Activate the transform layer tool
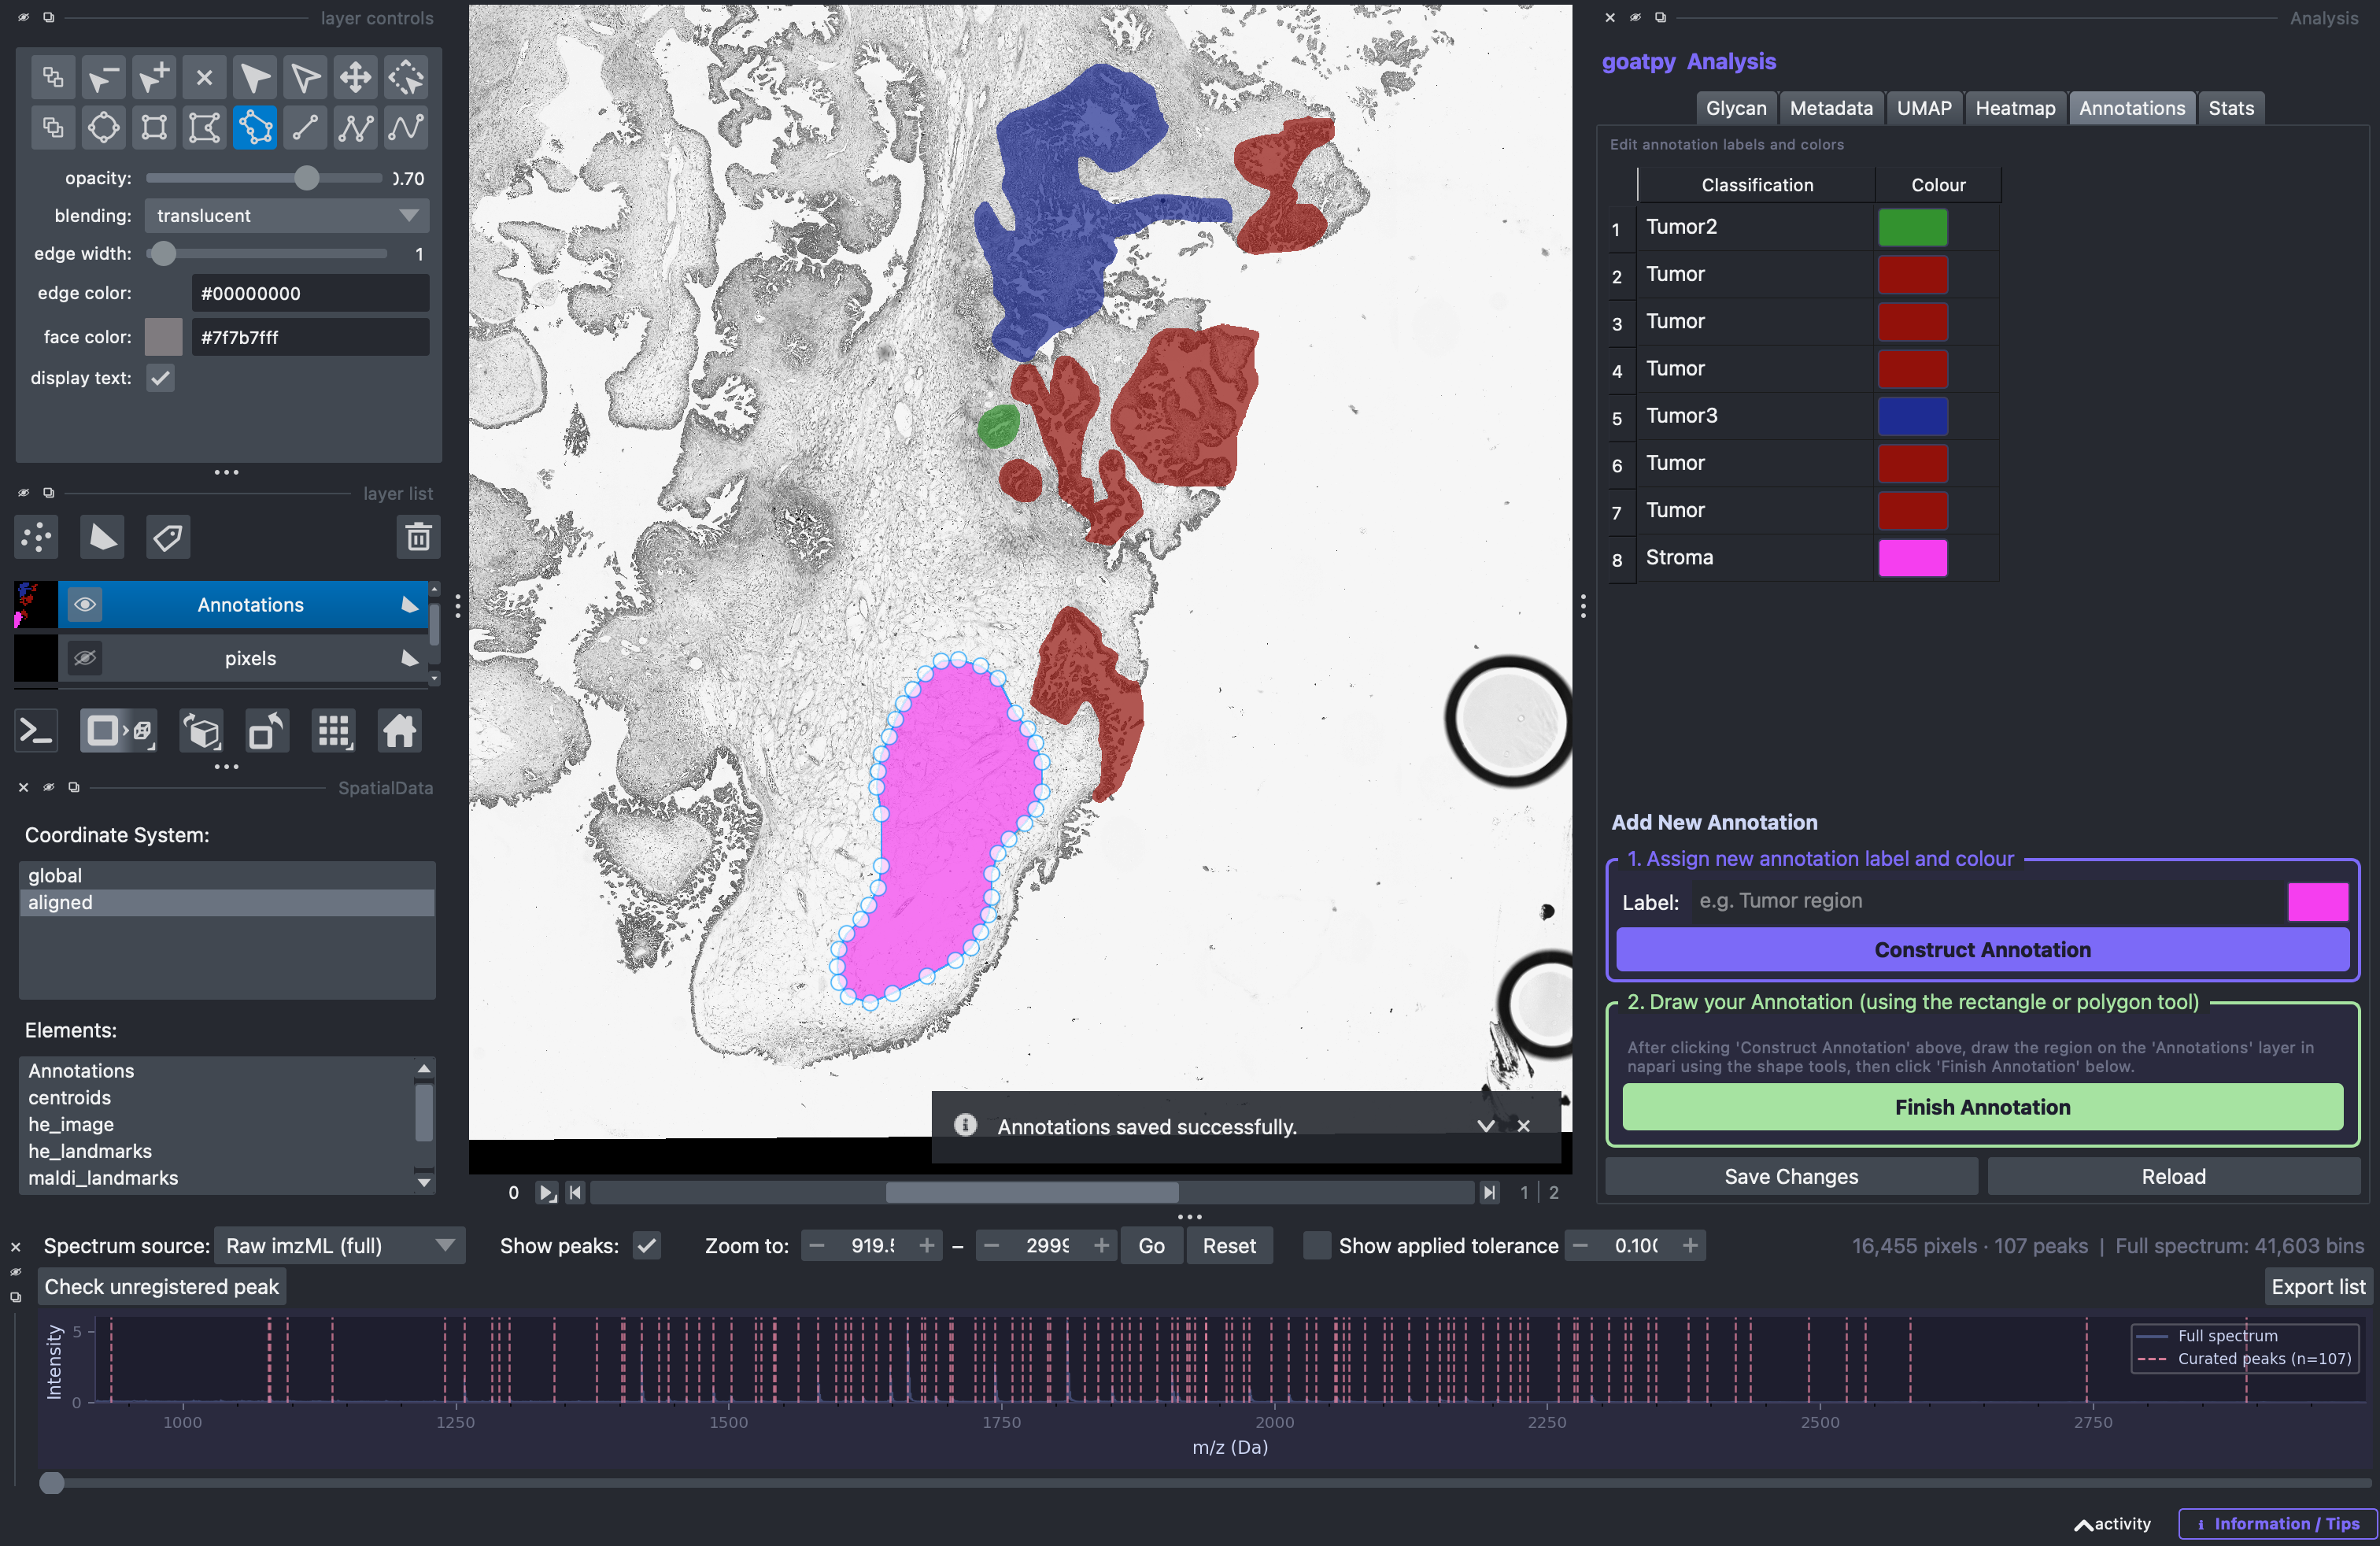 406,77
